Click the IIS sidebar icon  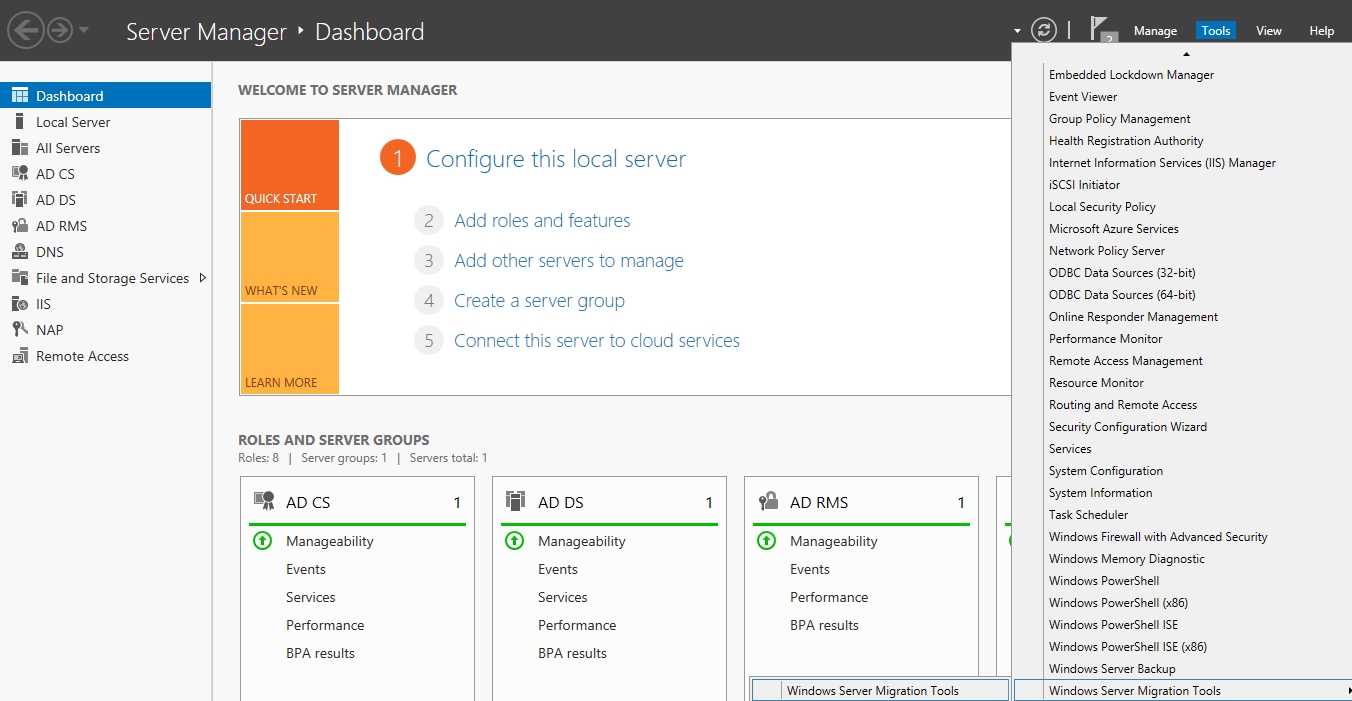click(x=19, y=304)
